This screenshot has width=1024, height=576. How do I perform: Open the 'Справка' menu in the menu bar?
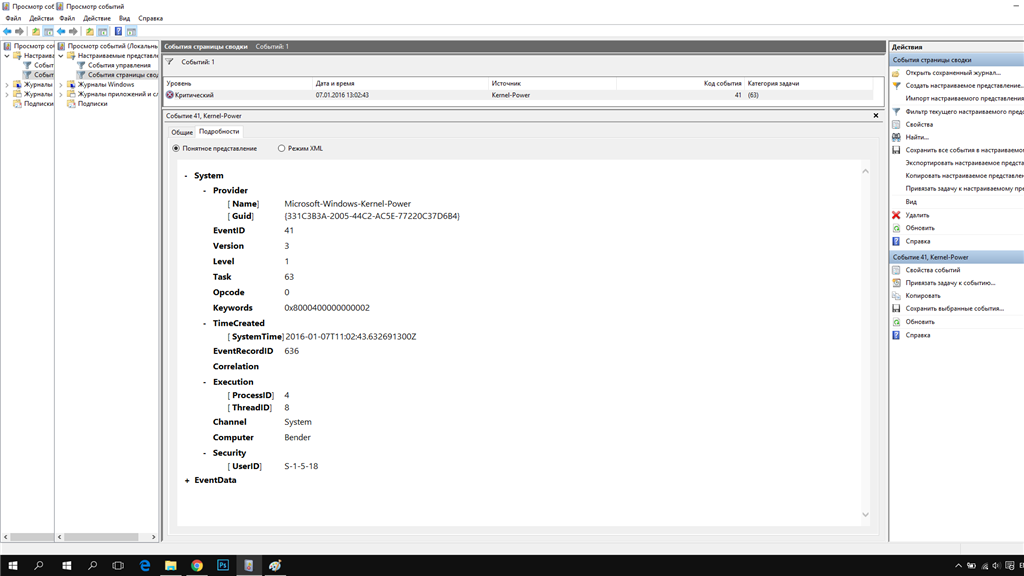[150, 18]
